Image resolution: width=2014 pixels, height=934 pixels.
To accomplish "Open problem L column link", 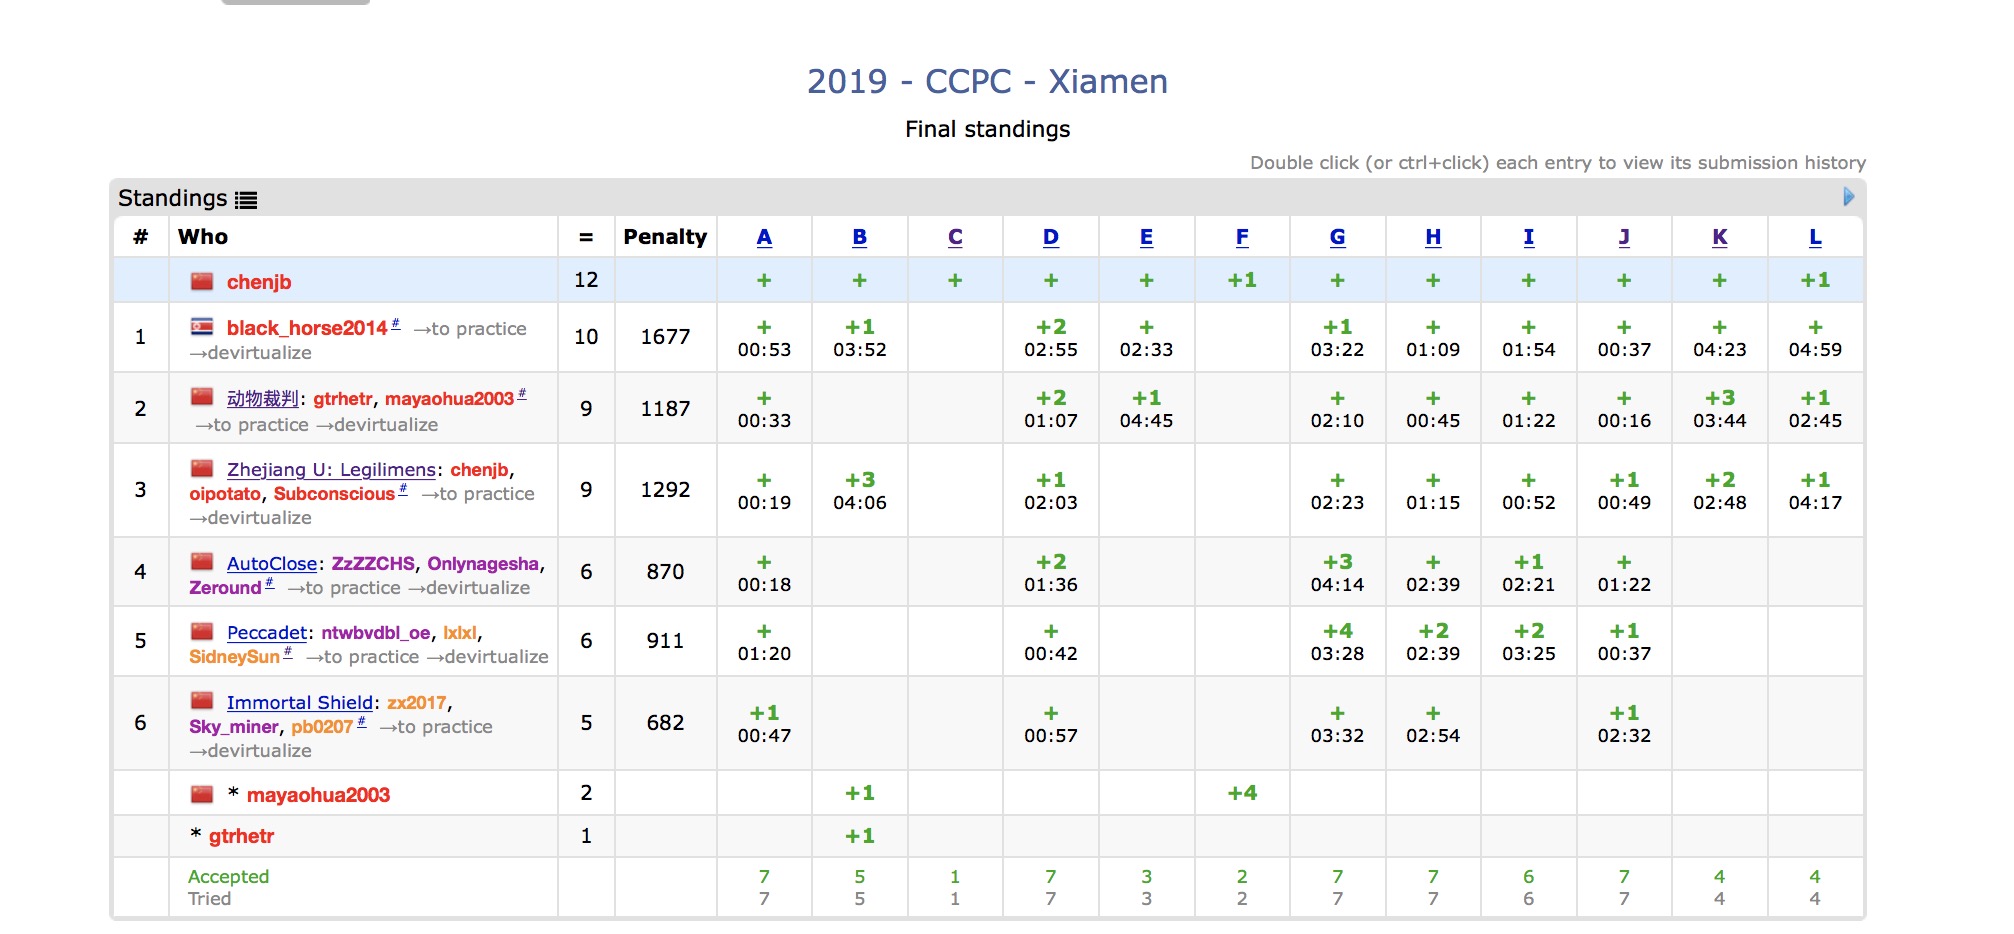I will point(1814,237).
